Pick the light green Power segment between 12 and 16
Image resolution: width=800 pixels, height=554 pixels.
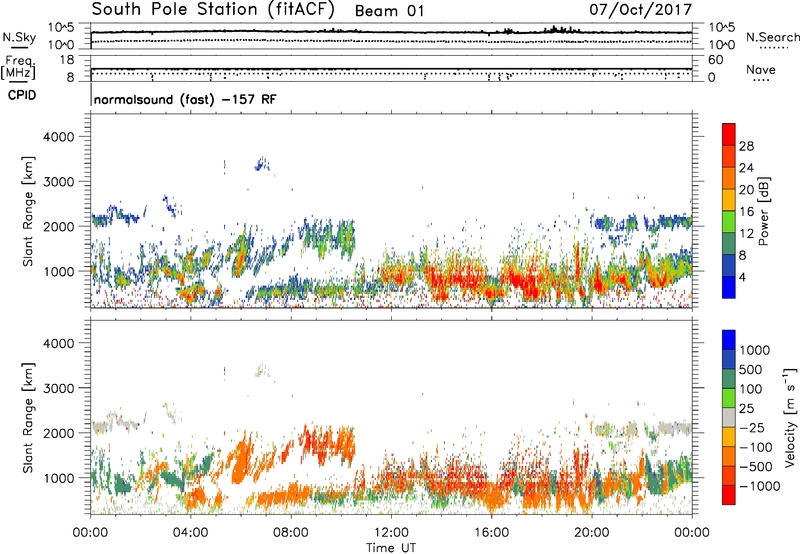coord(729,221)
